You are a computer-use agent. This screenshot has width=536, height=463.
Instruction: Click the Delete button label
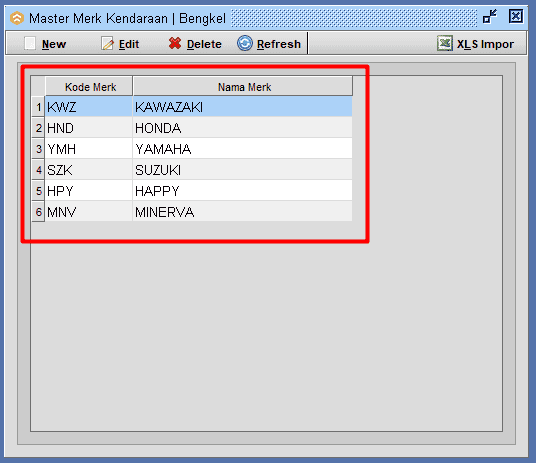coord(204,44)
